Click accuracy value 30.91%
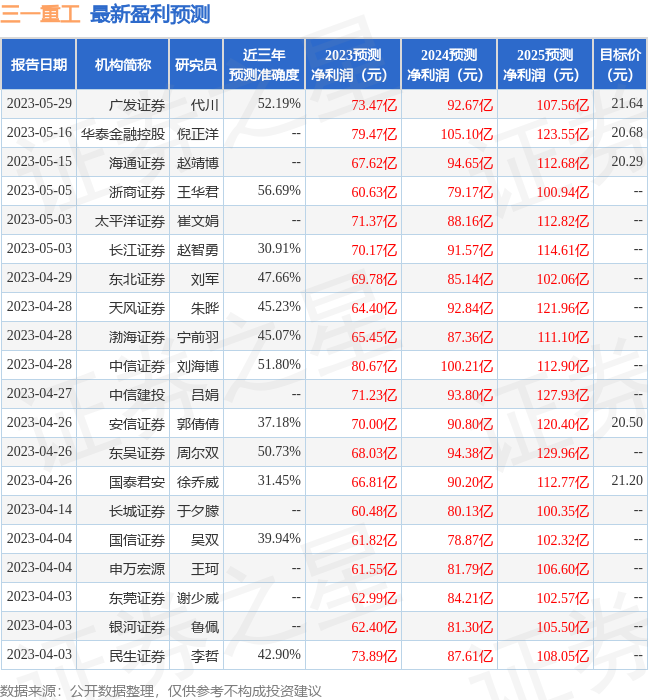 (x=279, y=249)
